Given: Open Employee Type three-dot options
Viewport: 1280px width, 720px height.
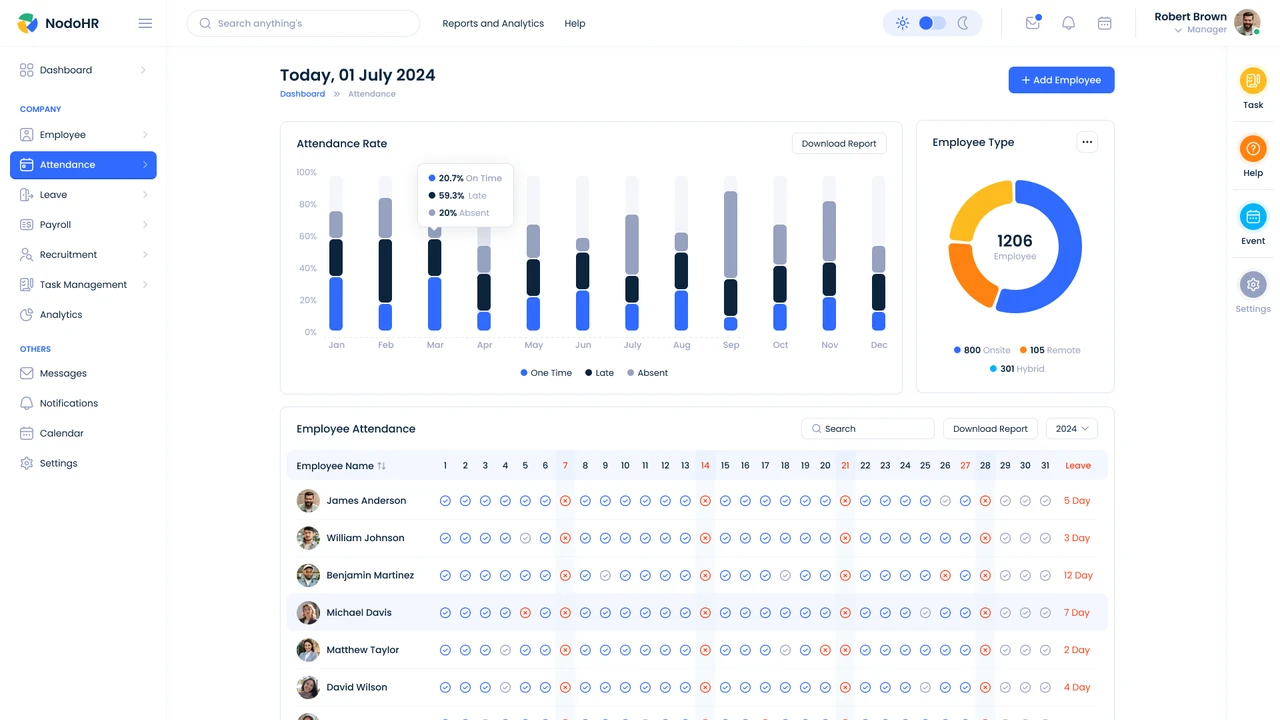Looking at the screenshot, I should 1087,142.
